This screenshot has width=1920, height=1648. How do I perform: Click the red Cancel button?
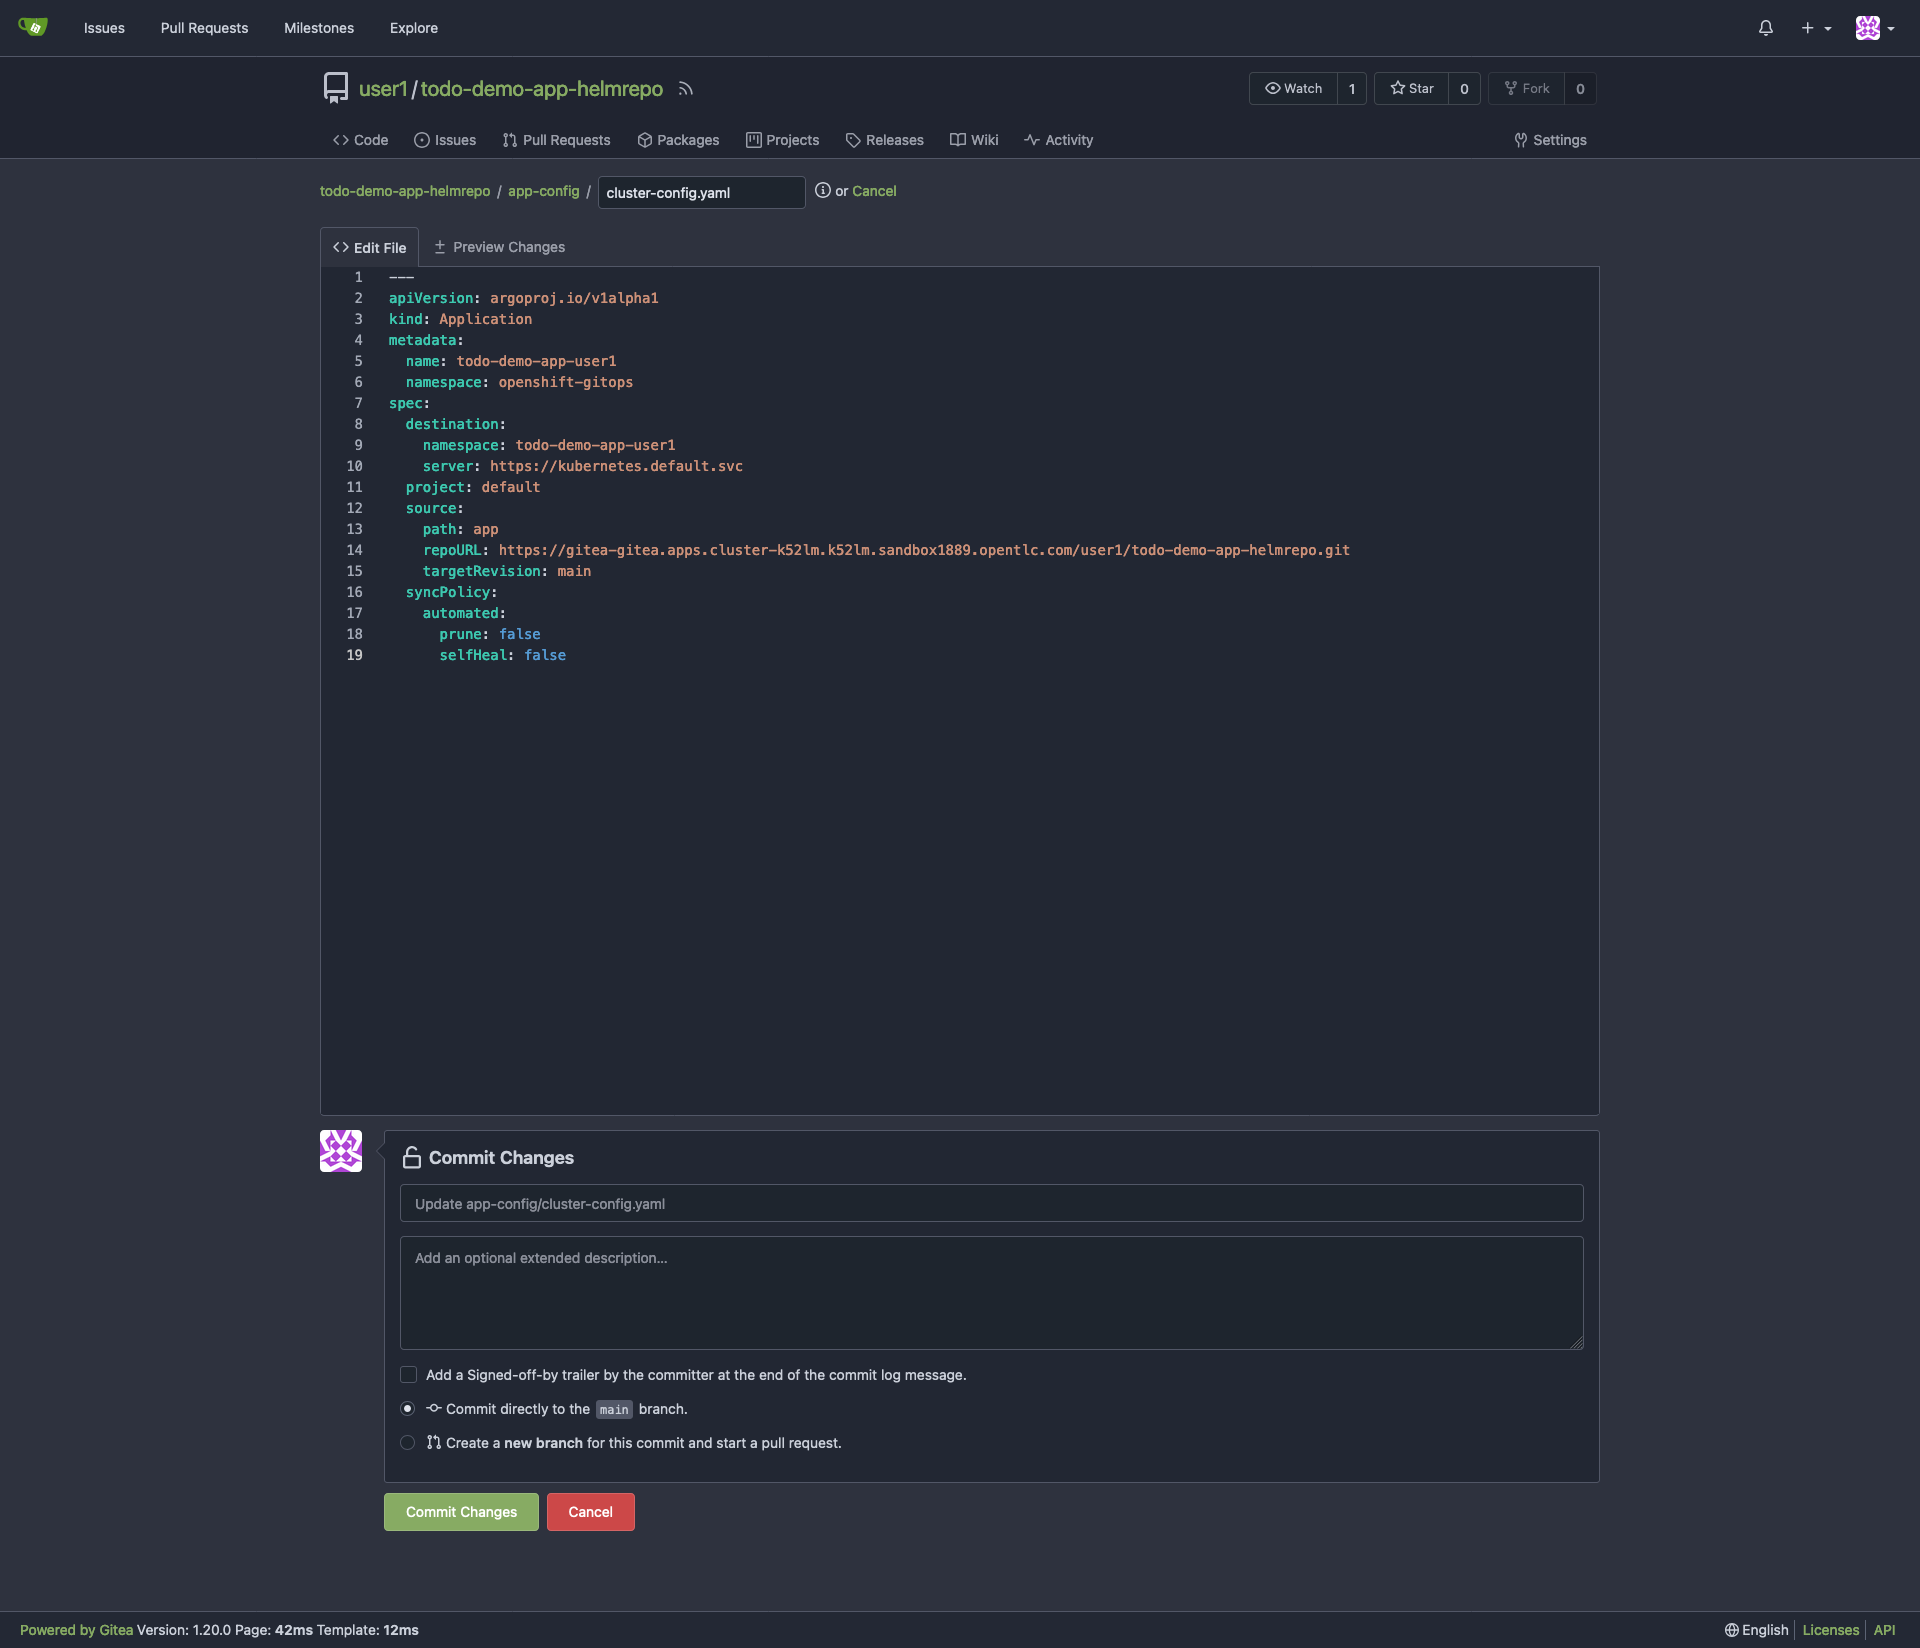[x=590, y=1512]
